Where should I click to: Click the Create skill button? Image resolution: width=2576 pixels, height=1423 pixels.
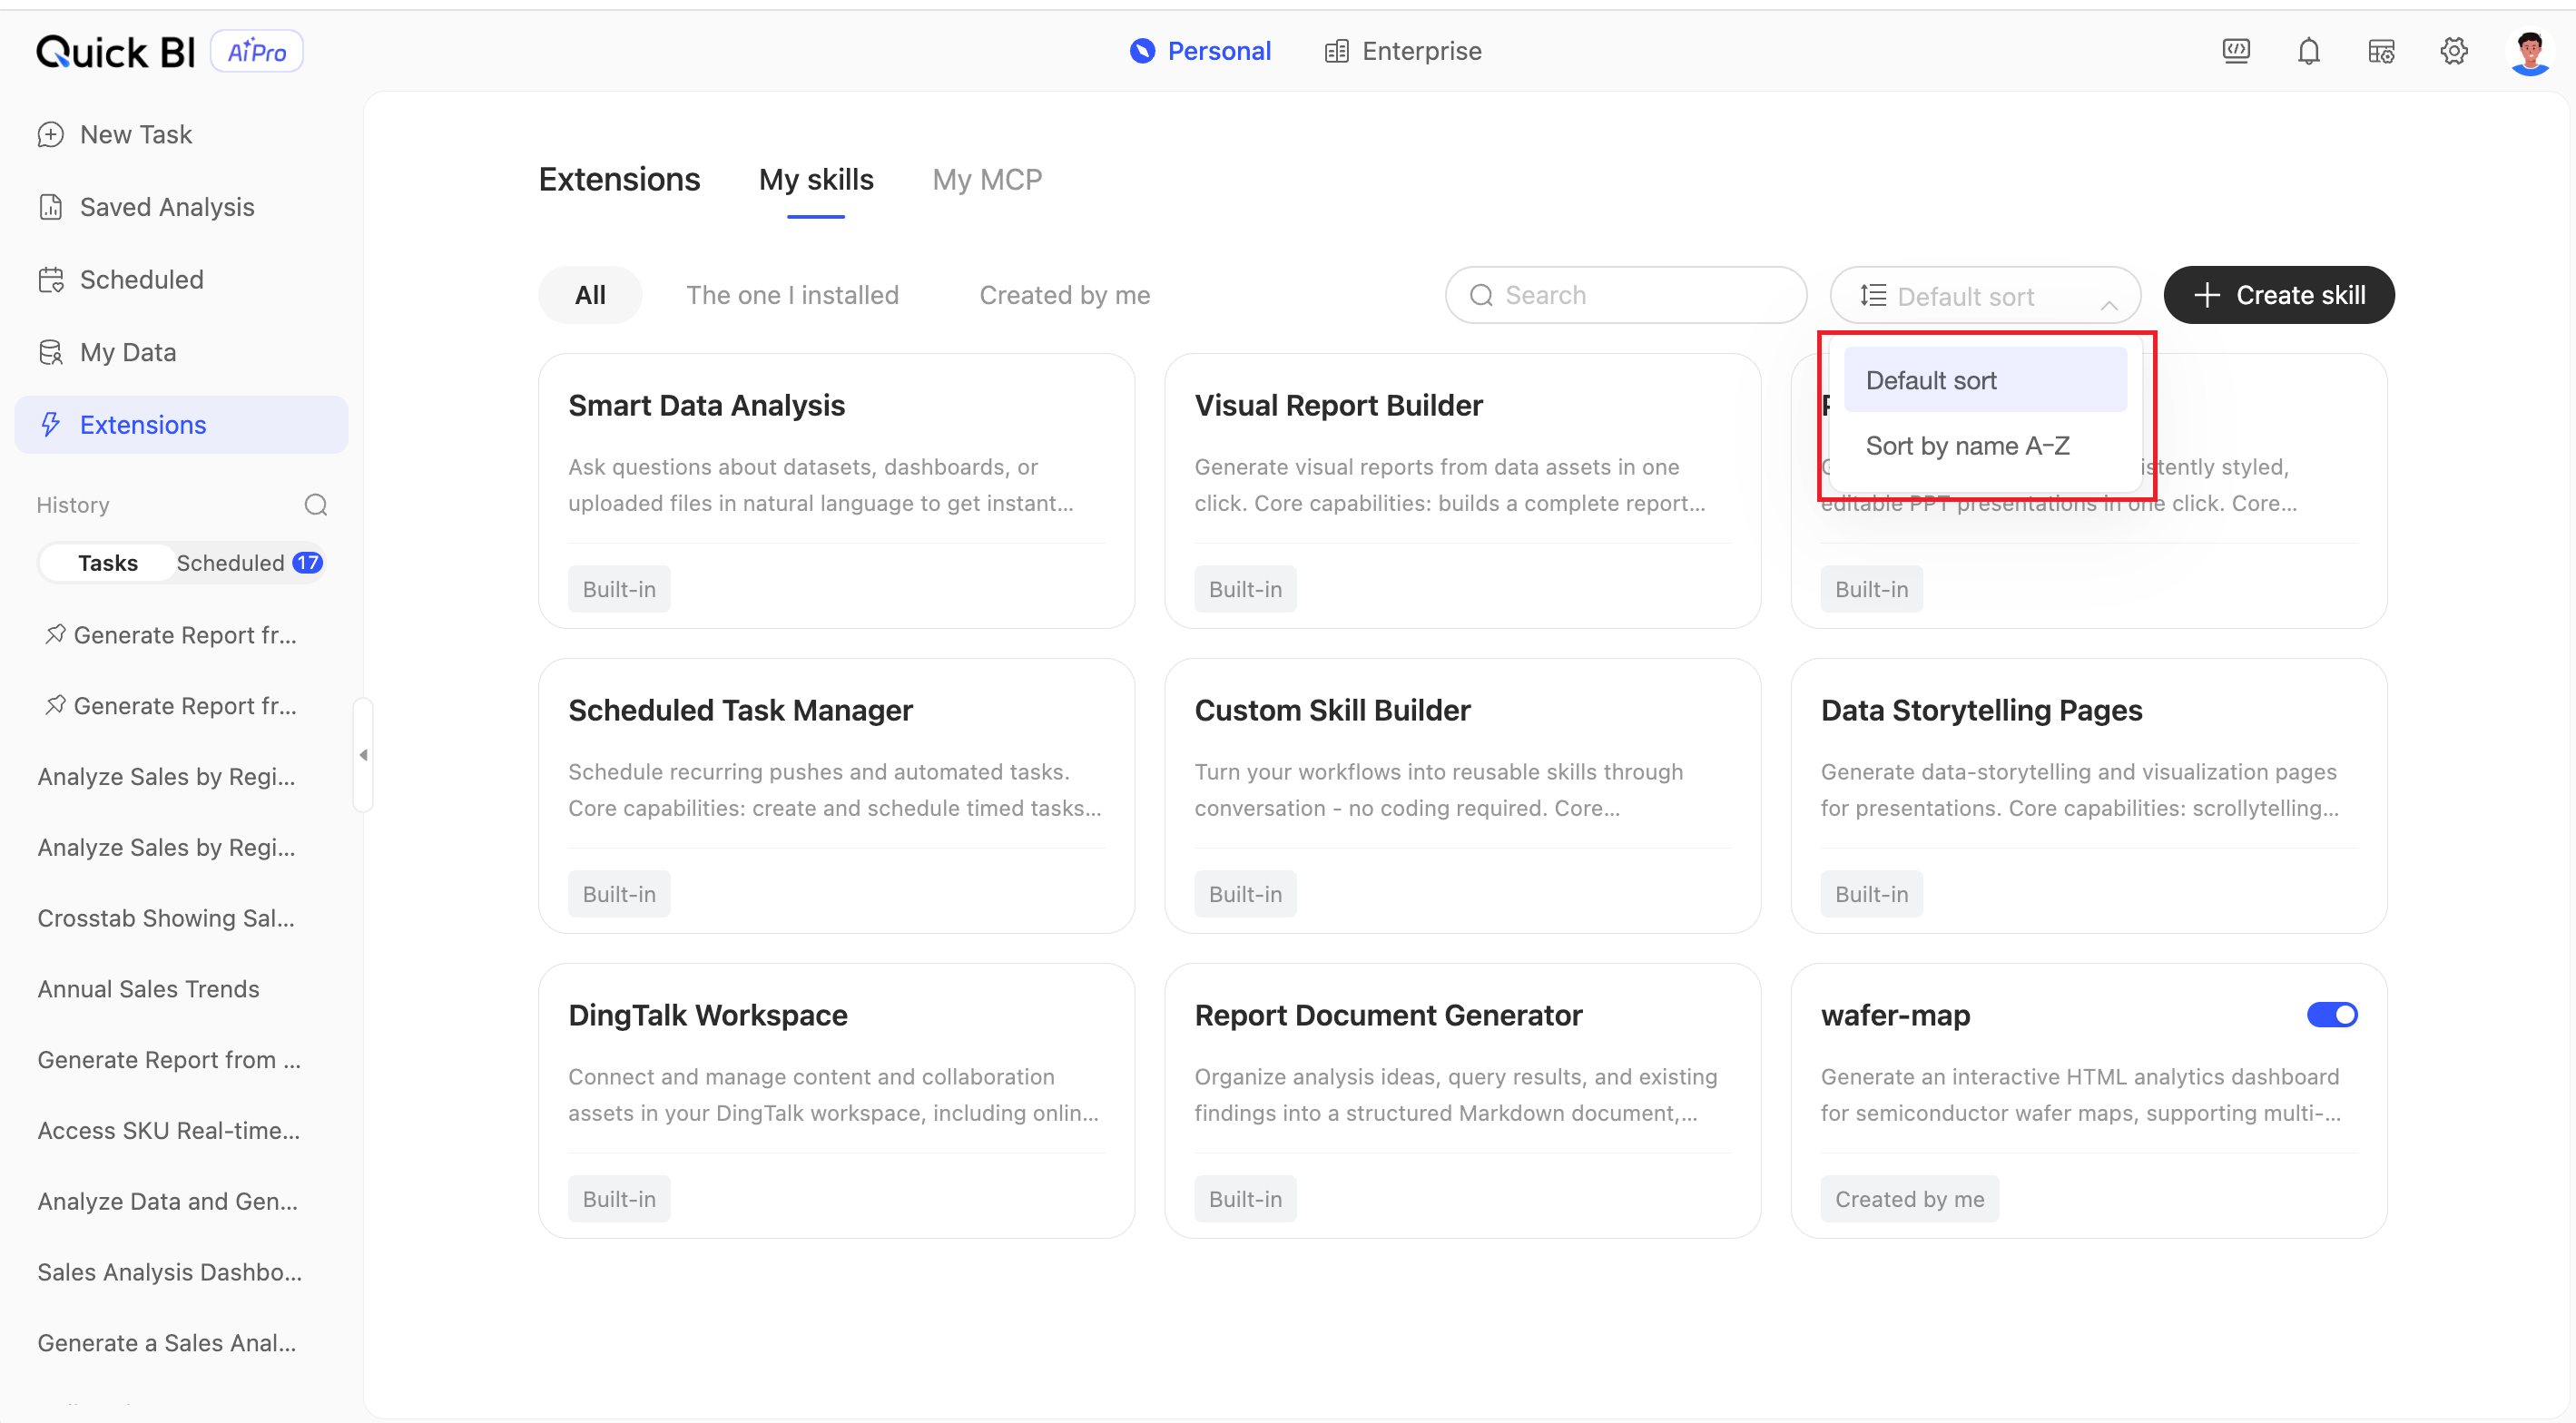(x=2279, y=295)
